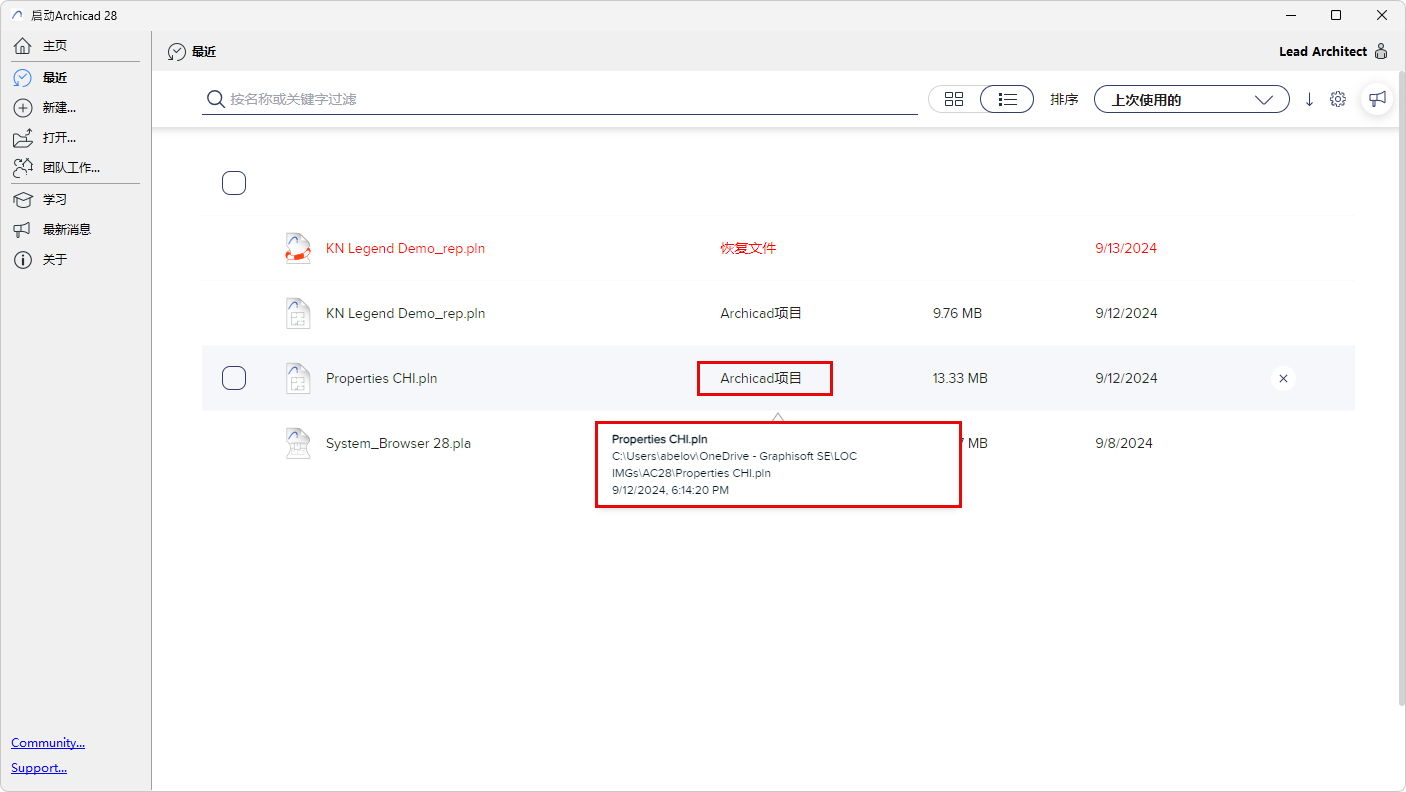This screenshot has height=792, width=1406.
Task: Open the 团队工作... teamwork option
Action: 70,167
